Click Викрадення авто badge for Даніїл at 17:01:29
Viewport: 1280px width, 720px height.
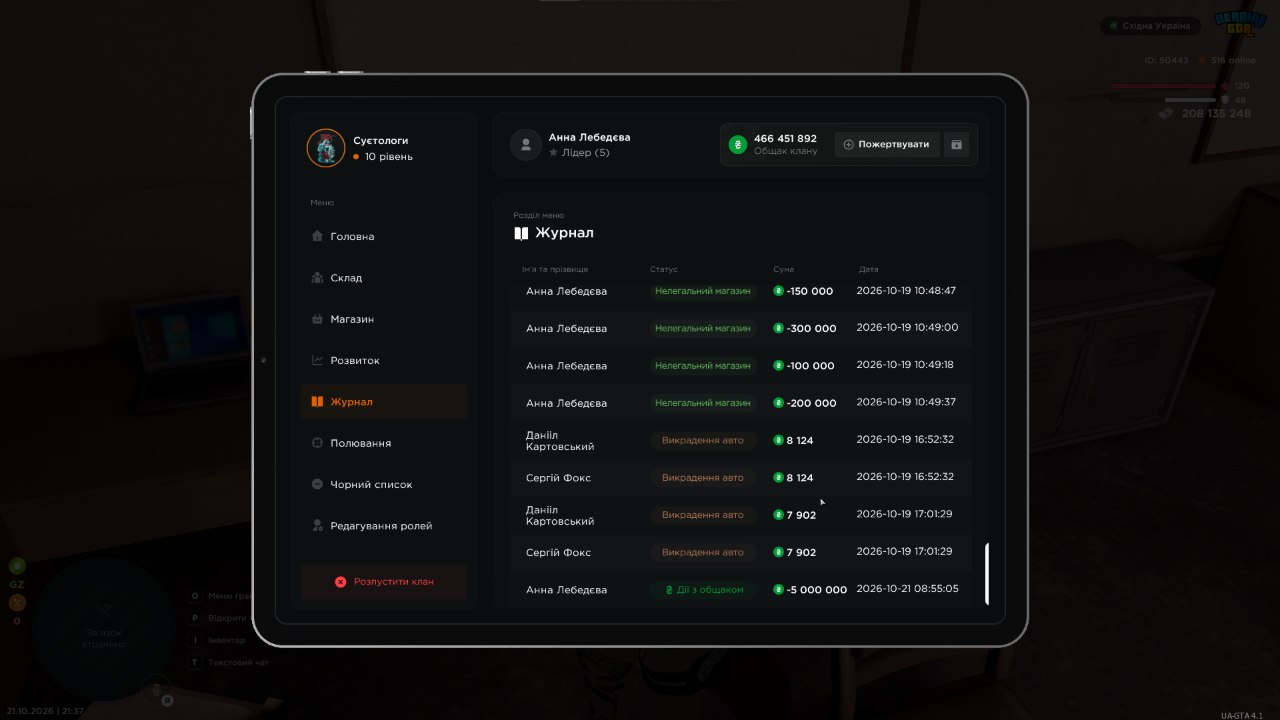[703, 515]
